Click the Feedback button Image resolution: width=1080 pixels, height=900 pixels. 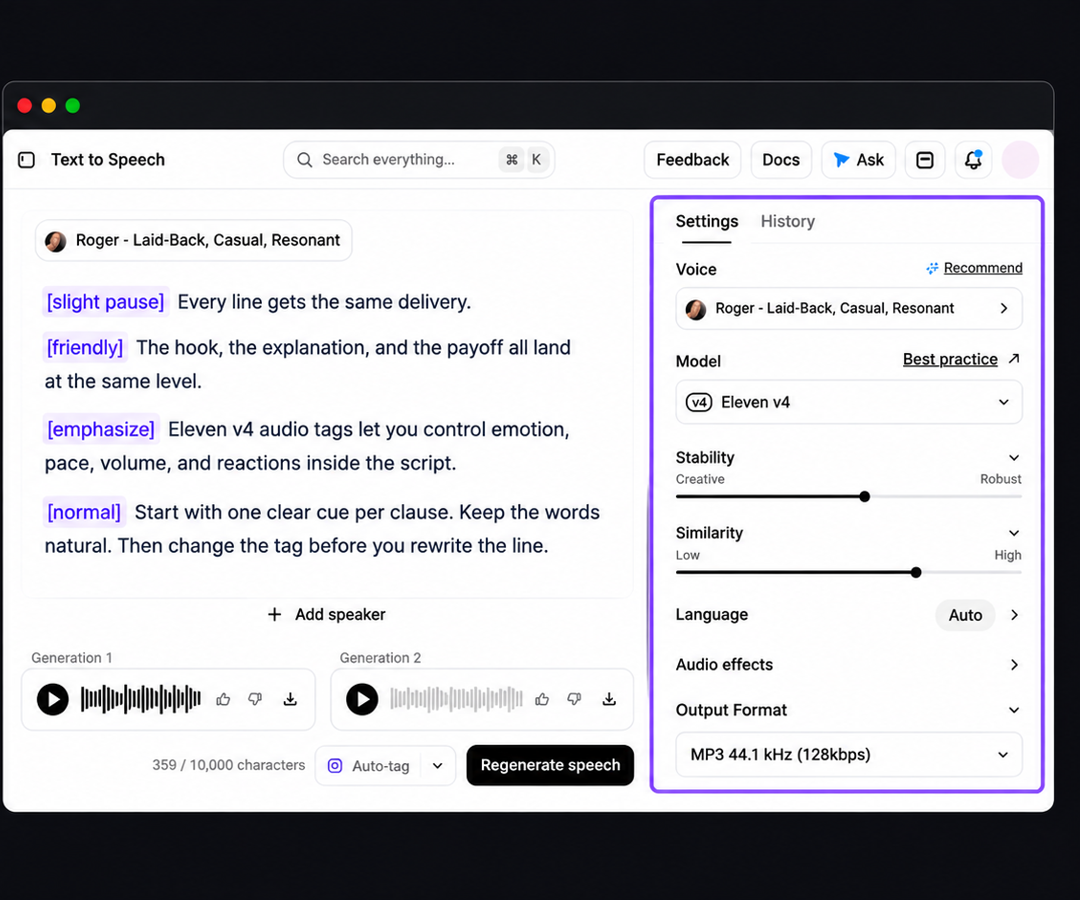pyautogui.click(x=692, y=160)
